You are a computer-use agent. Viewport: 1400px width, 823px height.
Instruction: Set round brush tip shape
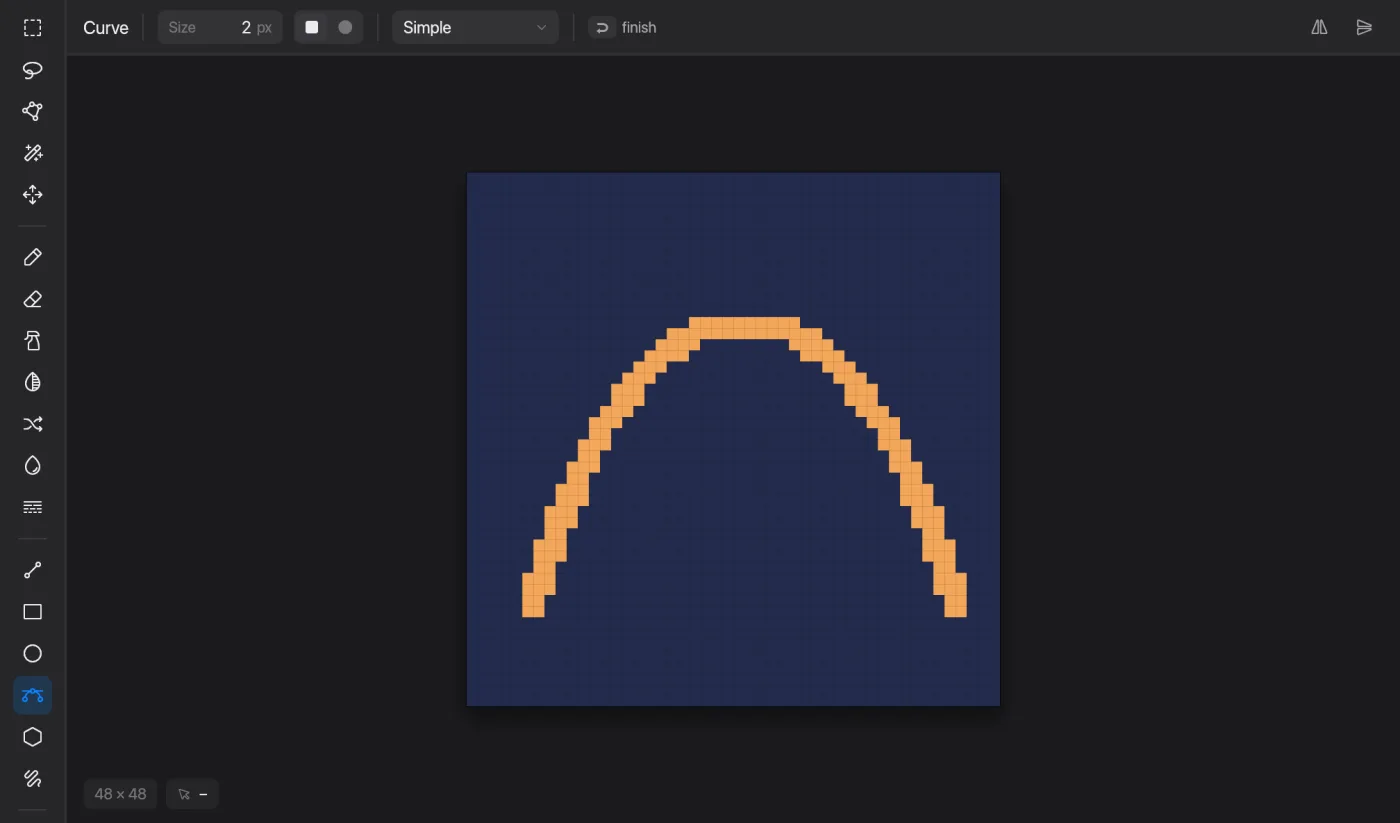(345, 28)
